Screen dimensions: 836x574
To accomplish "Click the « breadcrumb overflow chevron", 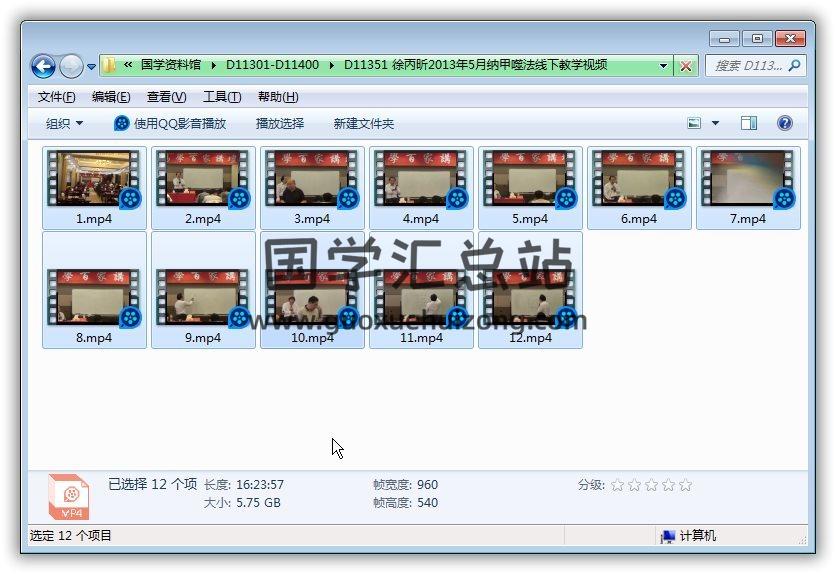I will tap(128, 65).
